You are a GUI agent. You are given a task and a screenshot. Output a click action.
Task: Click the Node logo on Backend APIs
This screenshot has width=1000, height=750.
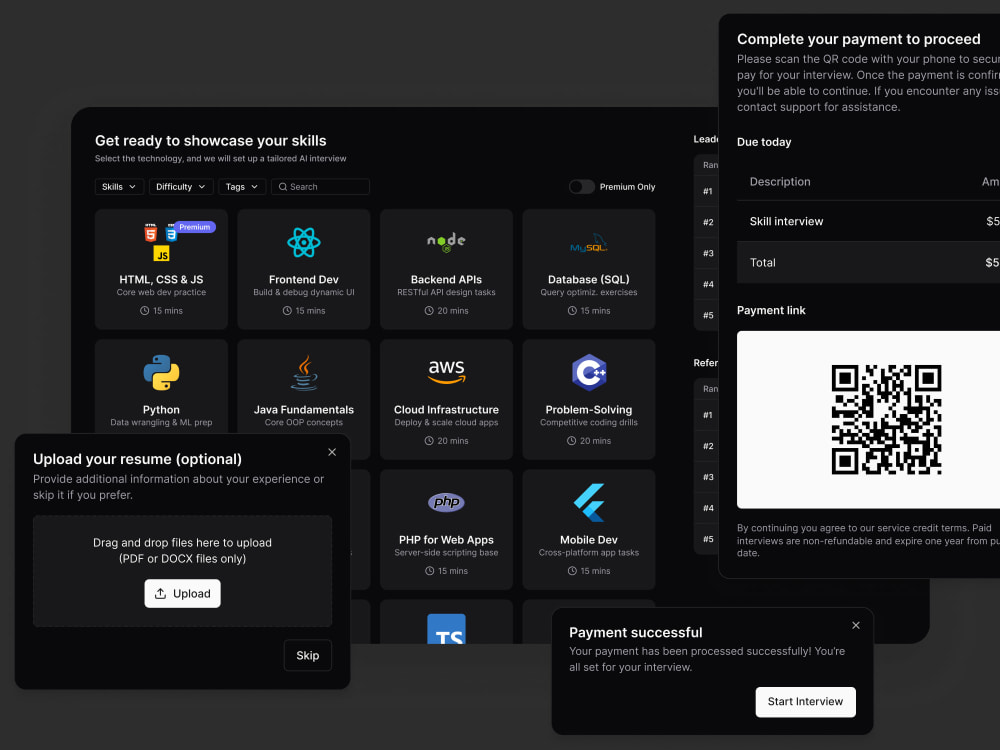446,242
